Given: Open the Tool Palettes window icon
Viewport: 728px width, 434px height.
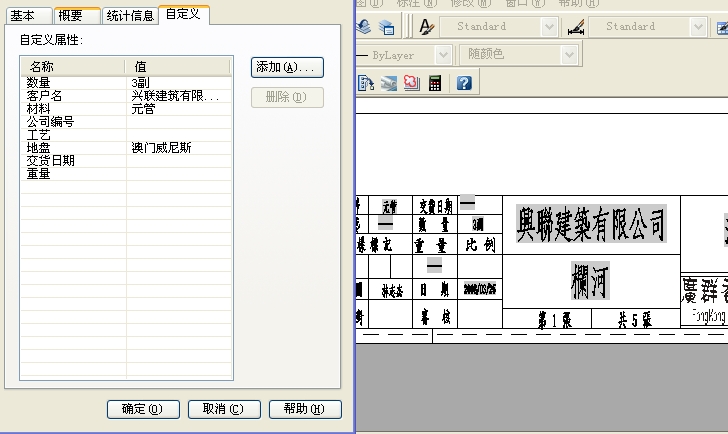Looking at the screenshot, I should click(366, 83).
